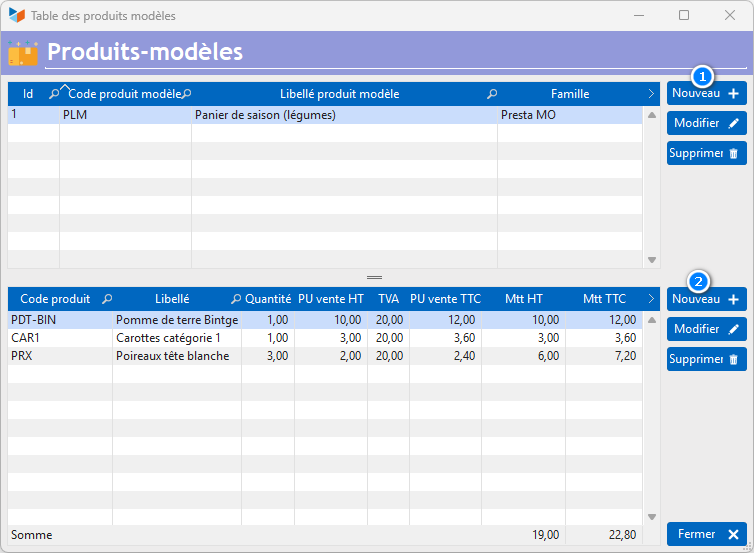Click the orange Produits-modèles box icon
The height and width of the screenshot is (553, 754).
[x=22, y=53]
